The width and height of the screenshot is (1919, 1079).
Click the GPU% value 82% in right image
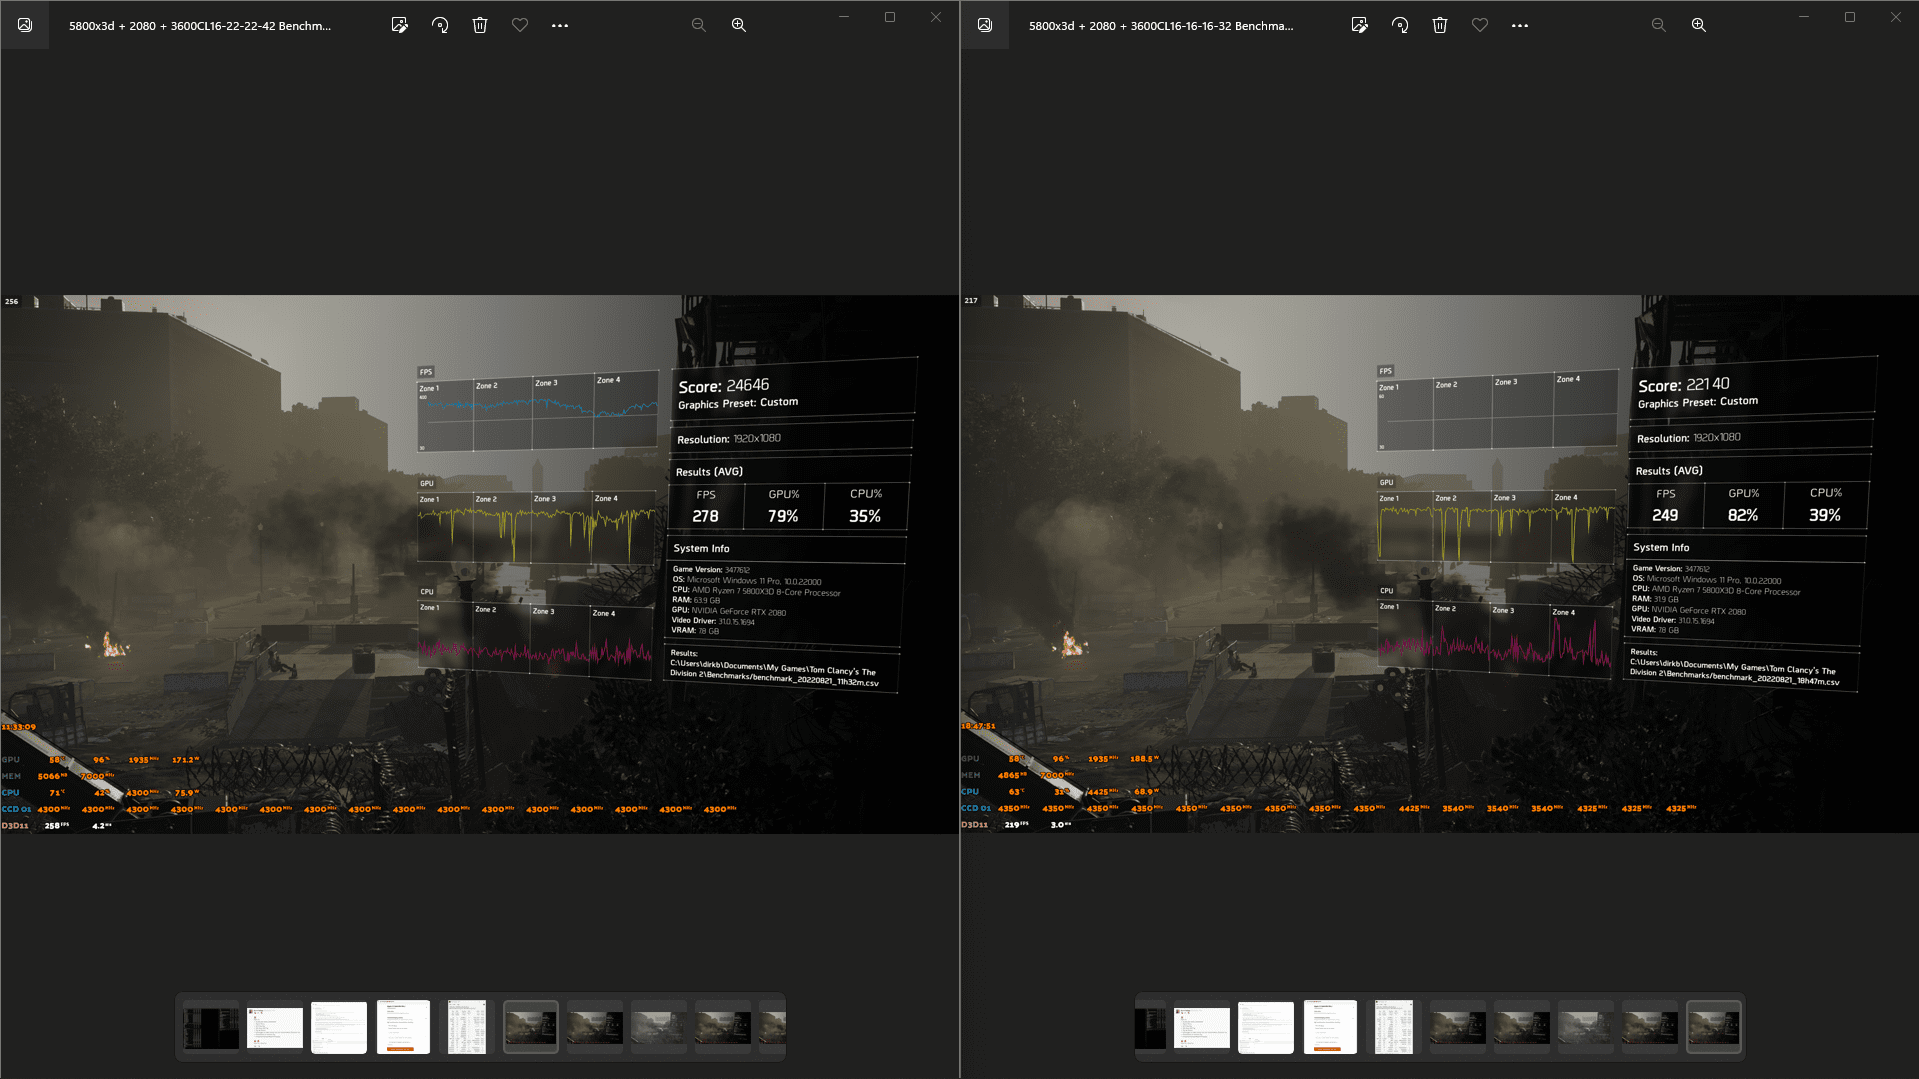click(x=1743, y=515)
